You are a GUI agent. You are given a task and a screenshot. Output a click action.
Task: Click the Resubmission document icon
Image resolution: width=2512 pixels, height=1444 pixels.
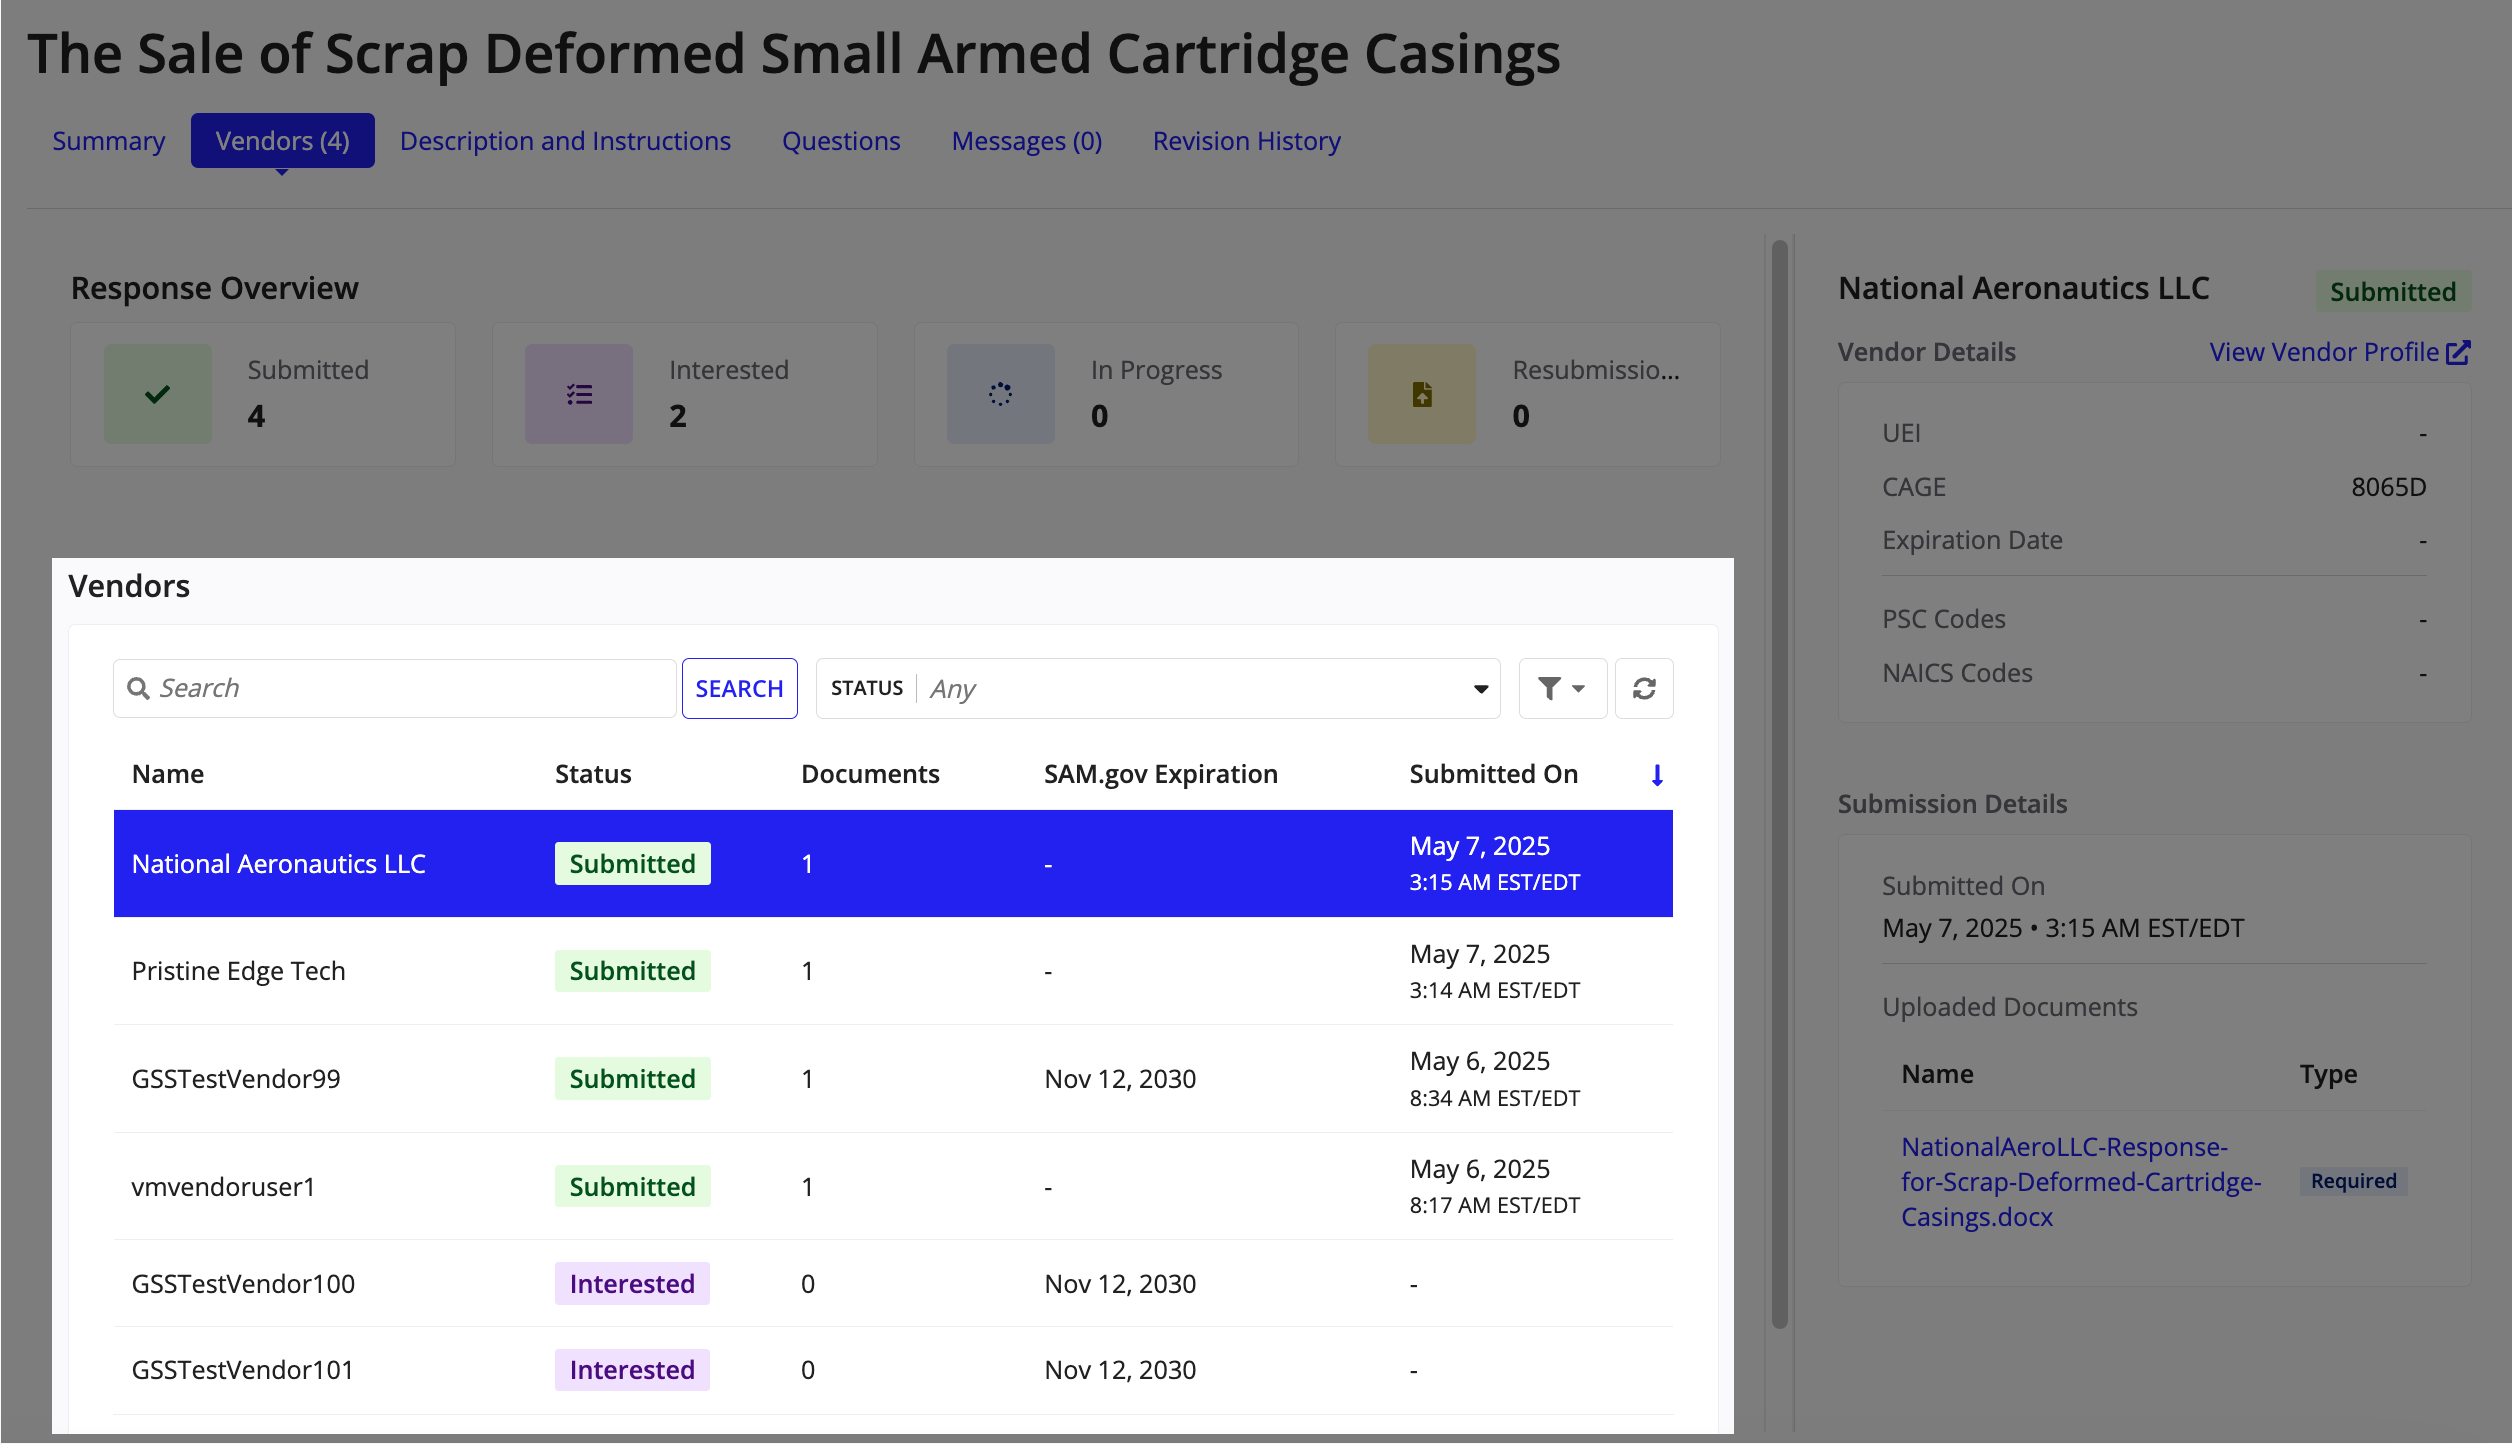coord(1422,394)
